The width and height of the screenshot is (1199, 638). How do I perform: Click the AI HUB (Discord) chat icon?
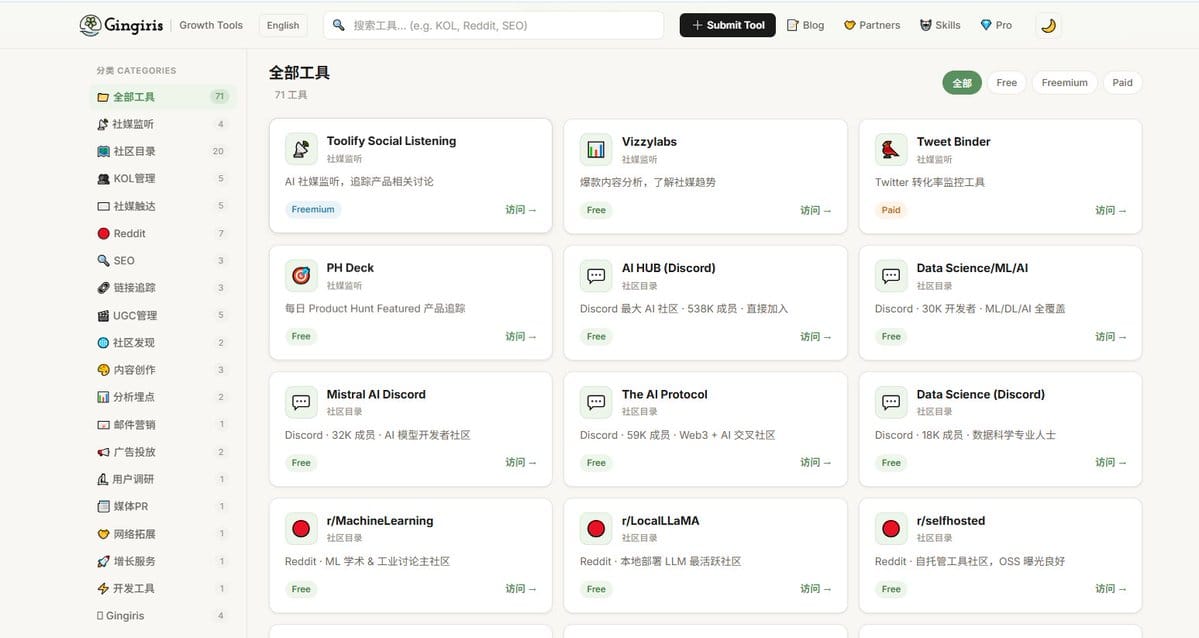point(596,275)
